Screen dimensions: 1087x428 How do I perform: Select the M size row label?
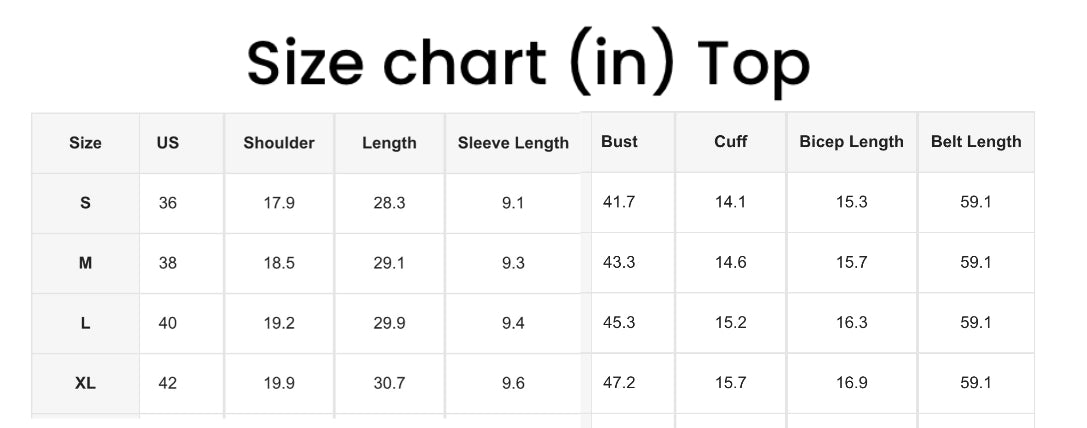[x=85, y=263]
